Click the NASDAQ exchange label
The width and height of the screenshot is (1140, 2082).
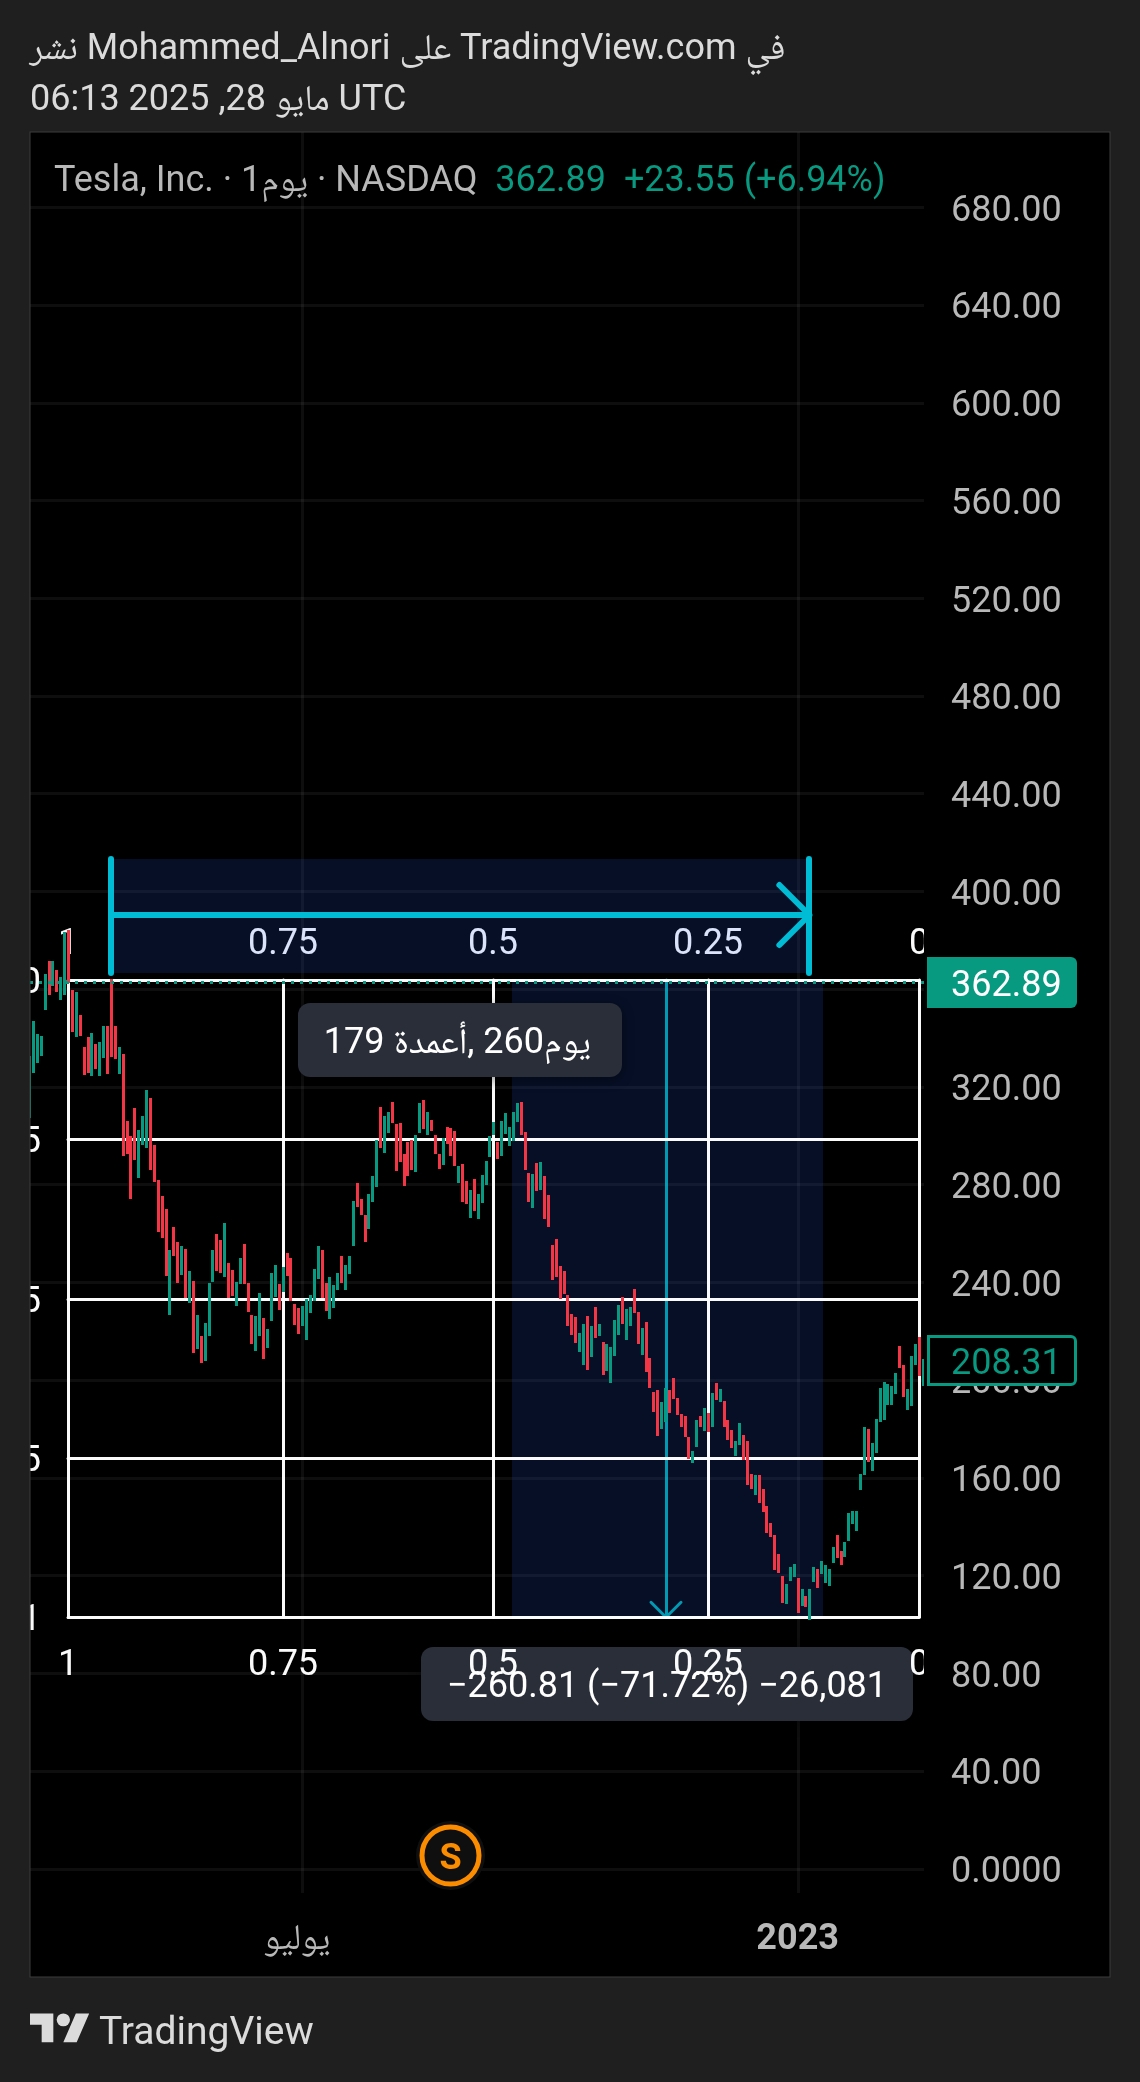tap(406, 179)
